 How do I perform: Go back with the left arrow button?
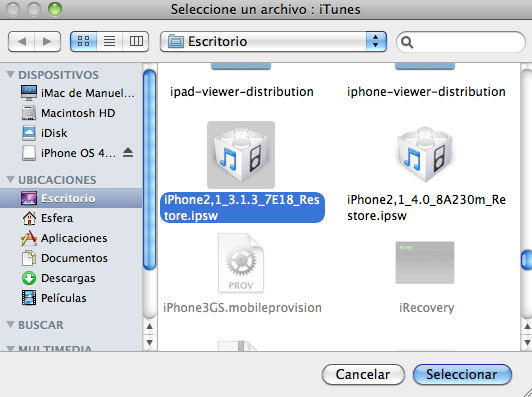click(x=21, y=41)
